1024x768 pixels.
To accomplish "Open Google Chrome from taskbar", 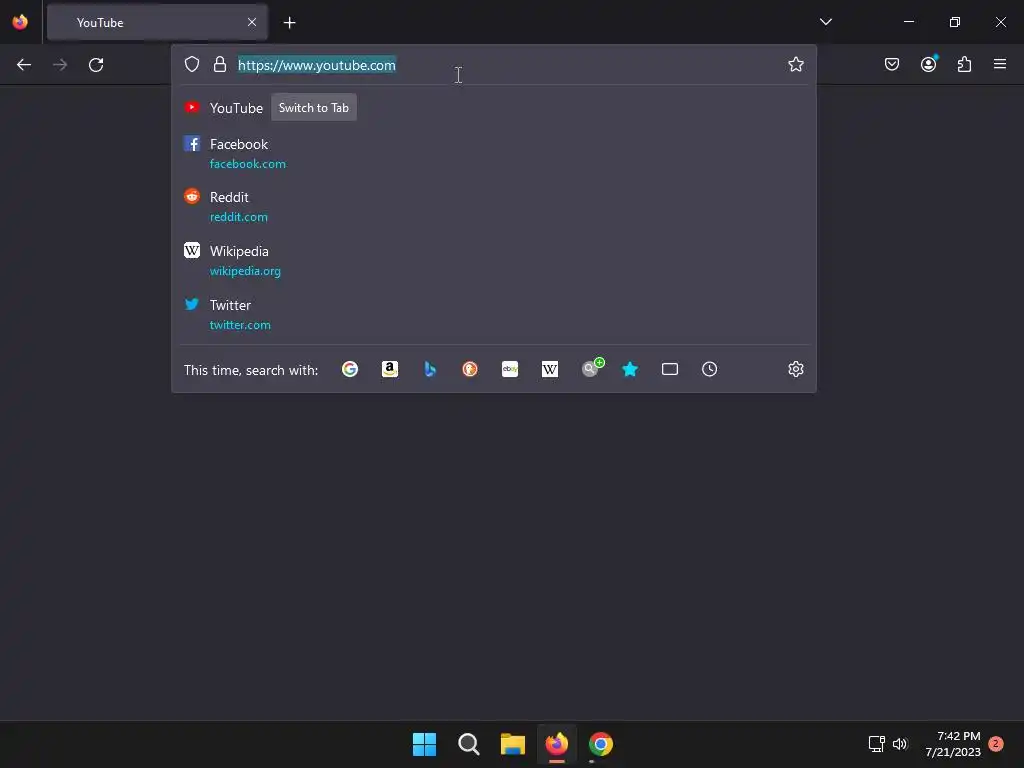I will pos(601,744).
